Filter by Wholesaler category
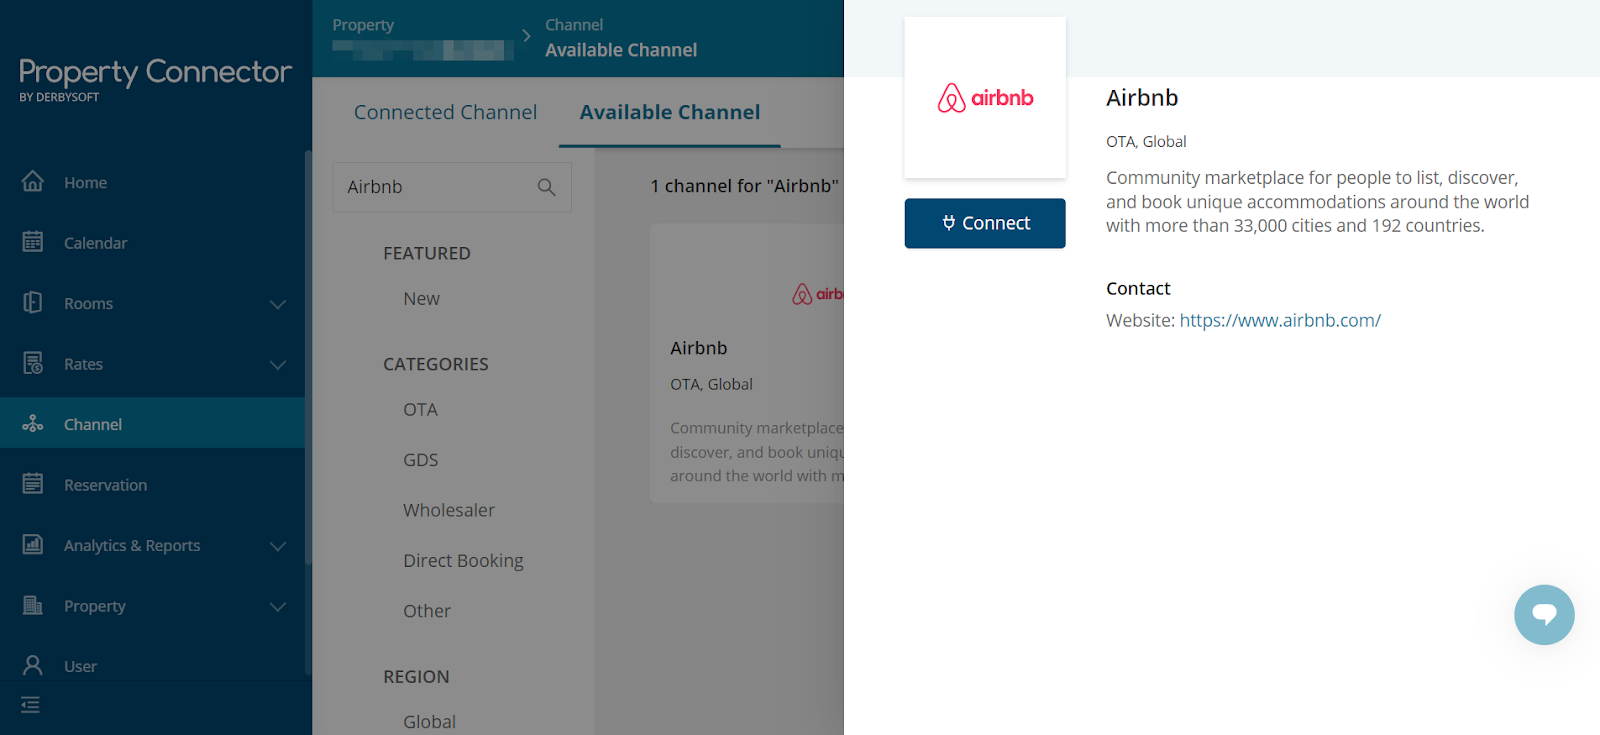Screen dimensions: 1600x735 tap(449, 510)
